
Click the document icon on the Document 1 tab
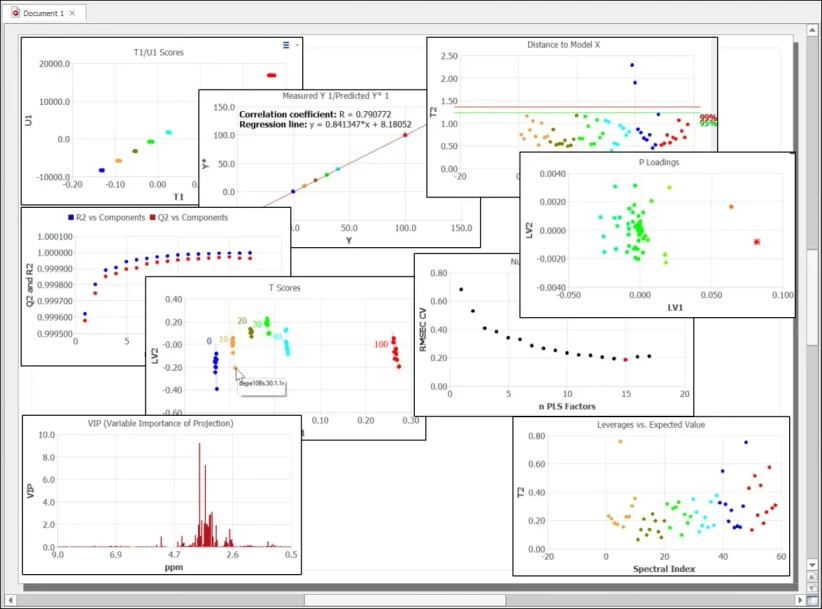16,12
